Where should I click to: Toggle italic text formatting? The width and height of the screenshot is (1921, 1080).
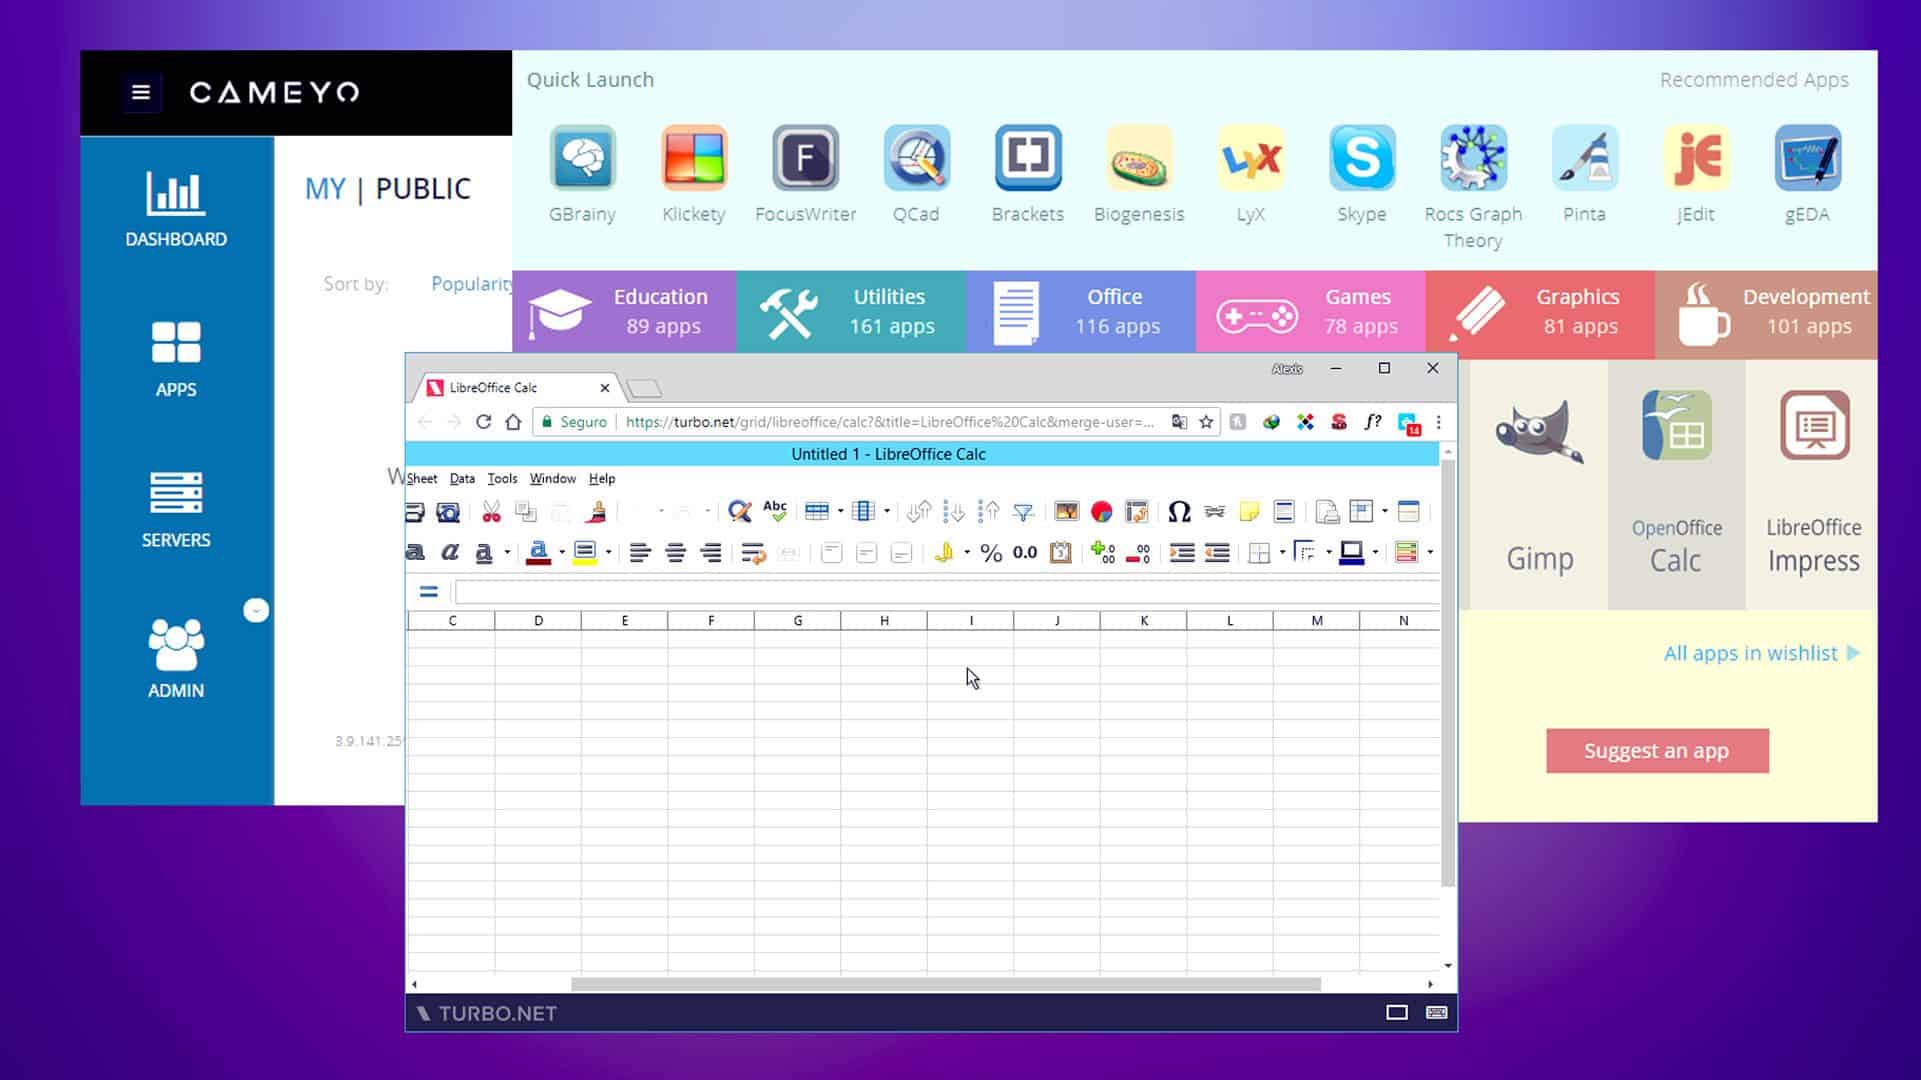pos(450,552)
